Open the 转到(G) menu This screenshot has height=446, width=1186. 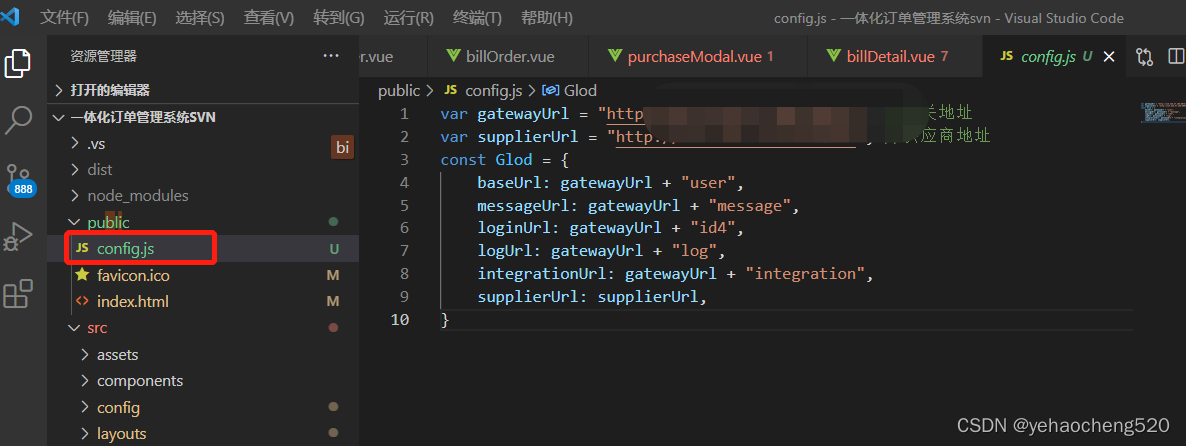(337, 18)
